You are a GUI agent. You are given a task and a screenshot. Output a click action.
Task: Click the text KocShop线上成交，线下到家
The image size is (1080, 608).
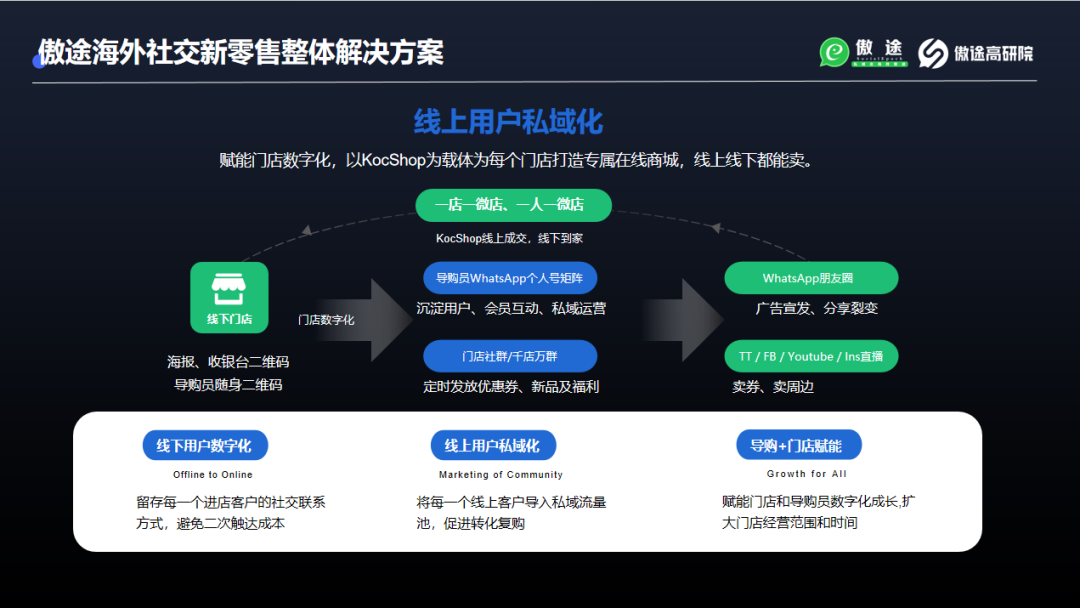[x=510, y=238]
